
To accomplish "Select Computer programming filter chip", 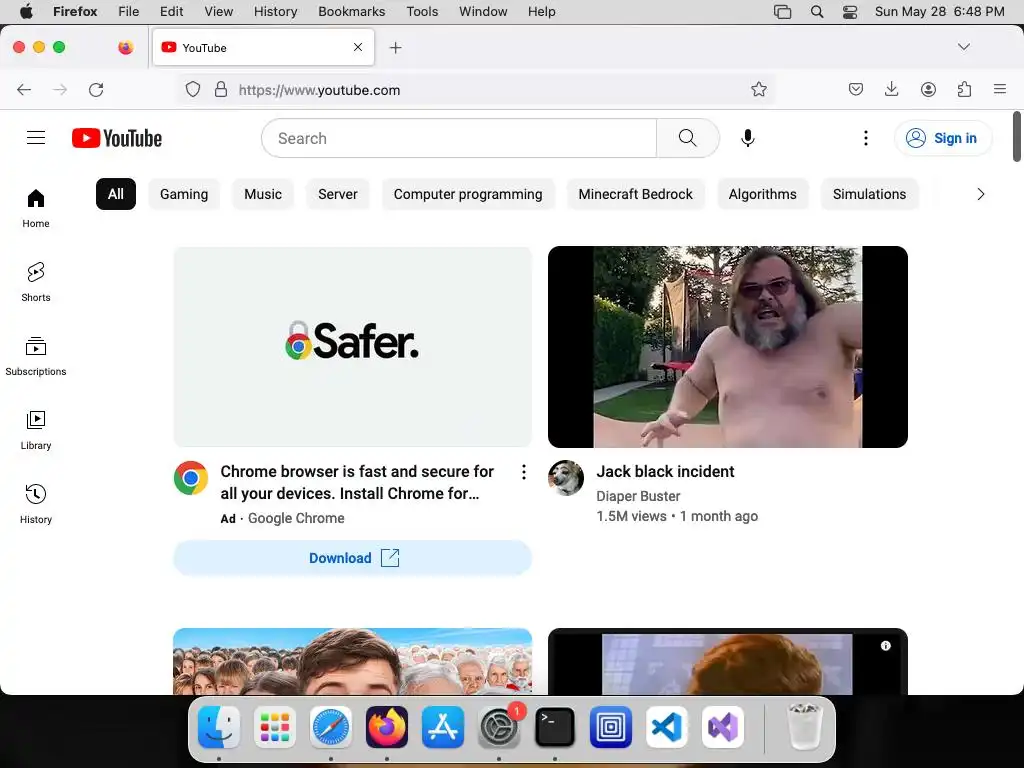I will pyautogui.click(x=468, y=194).
